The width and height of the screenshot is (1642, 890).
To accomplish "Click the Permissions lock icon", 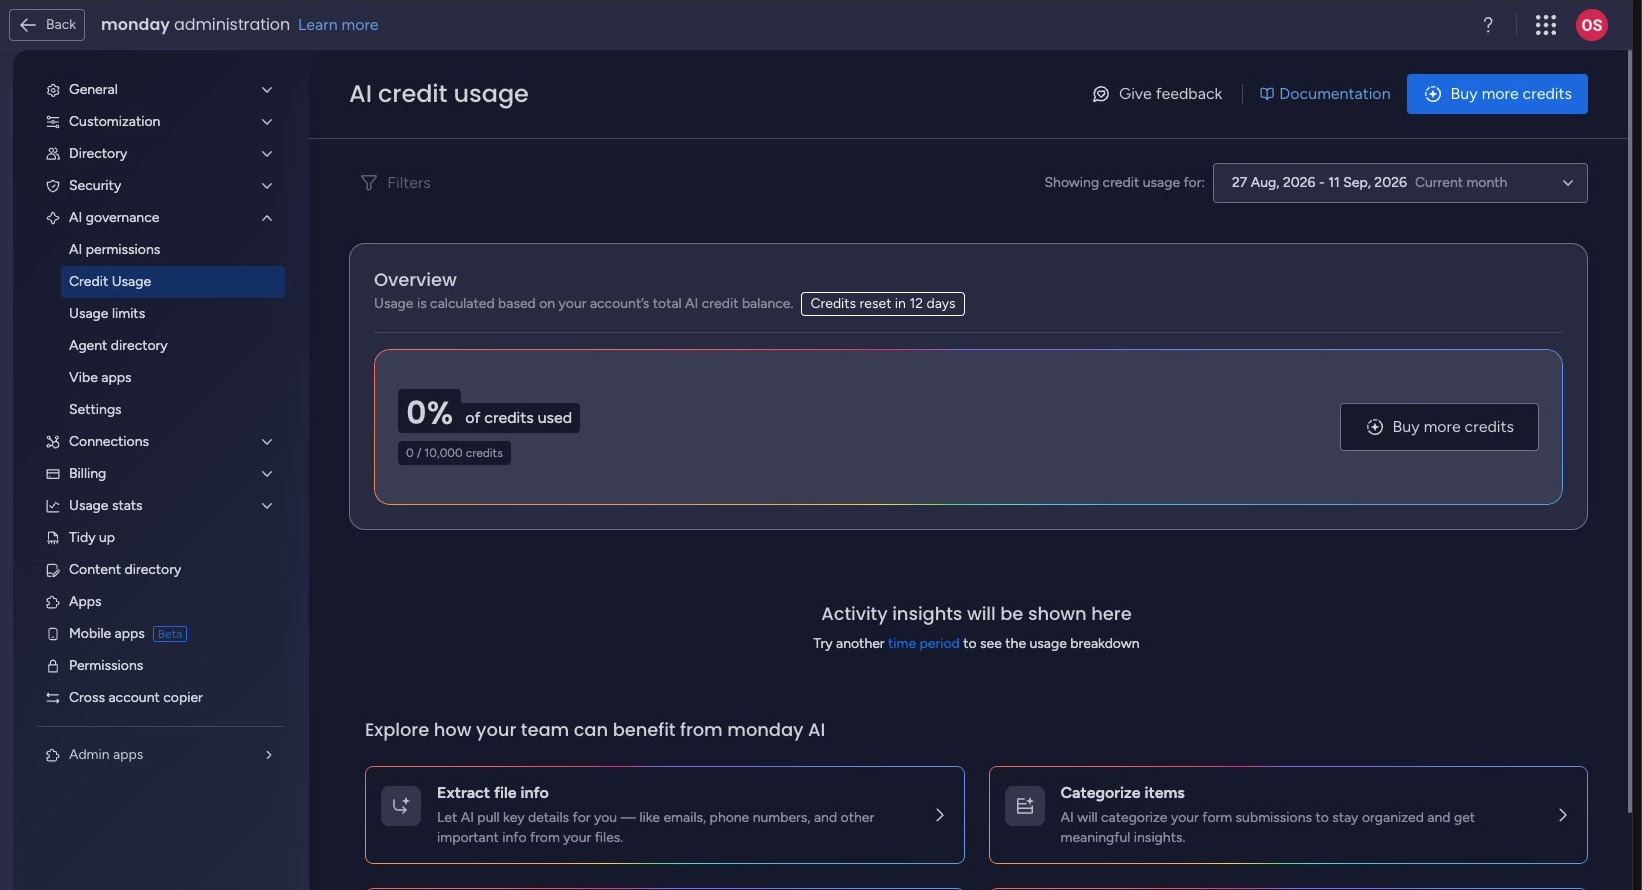I will (53, 666).
